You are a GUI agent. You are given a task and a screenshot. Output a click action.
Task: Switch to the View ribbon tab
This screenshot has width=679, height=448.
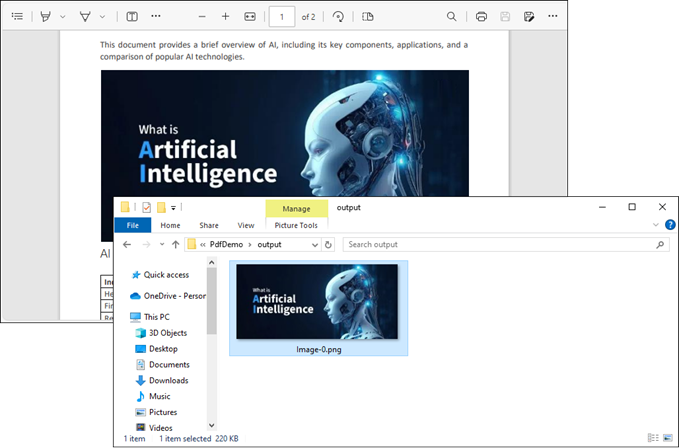pyautogui.click(x=246, y=225)
